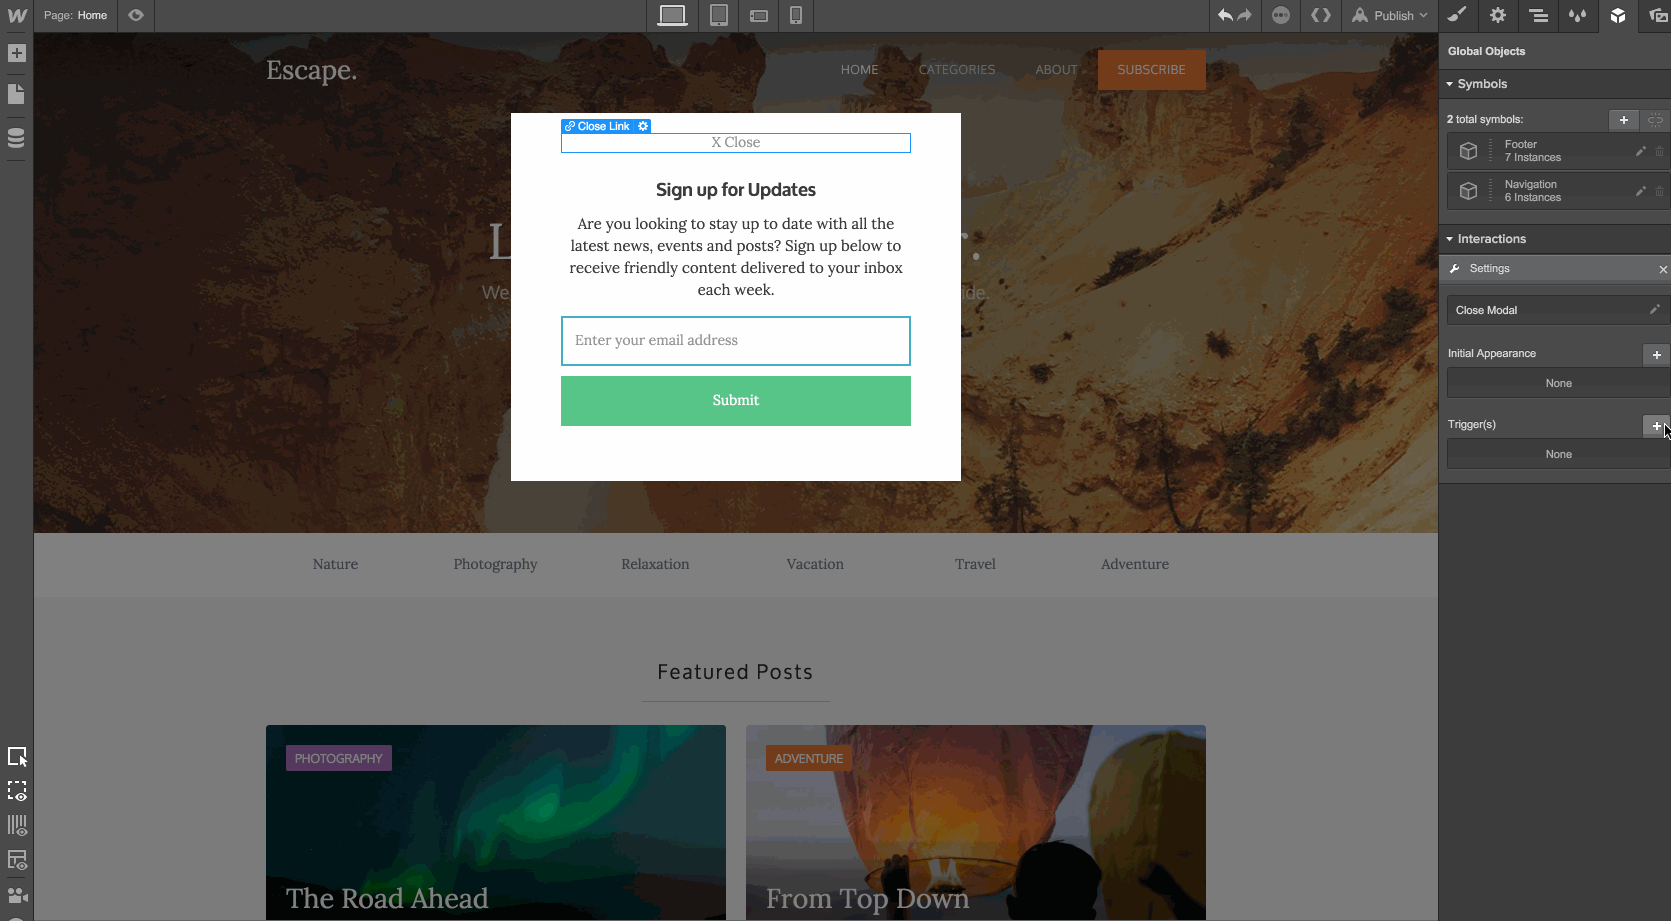The height and width of the screenshot is (921, 1671).
Task: Open From Top Down post thumbnail
Action: [x=976, y=823]
